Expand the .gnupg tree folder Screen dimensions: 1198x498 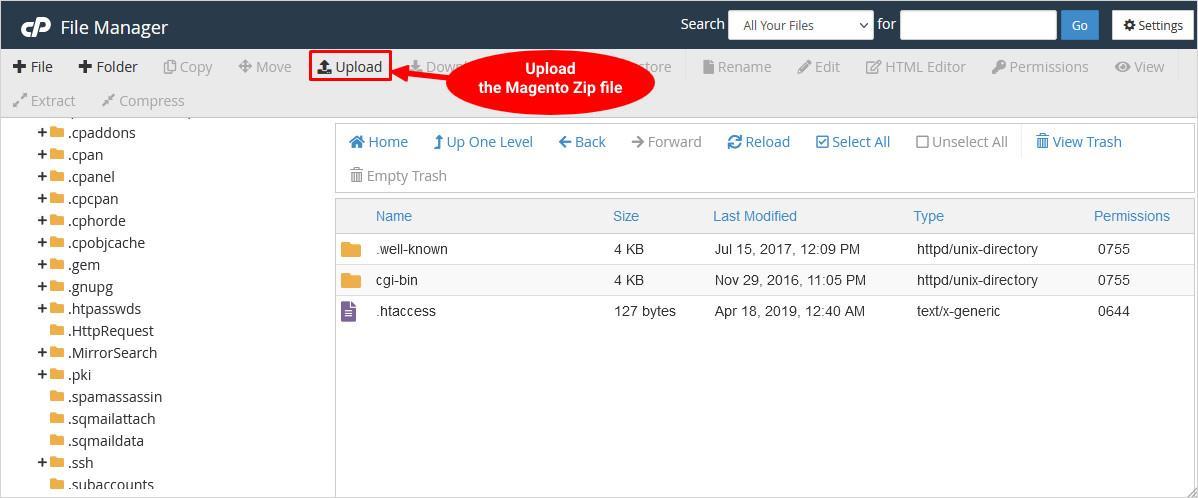pos(42,287)
